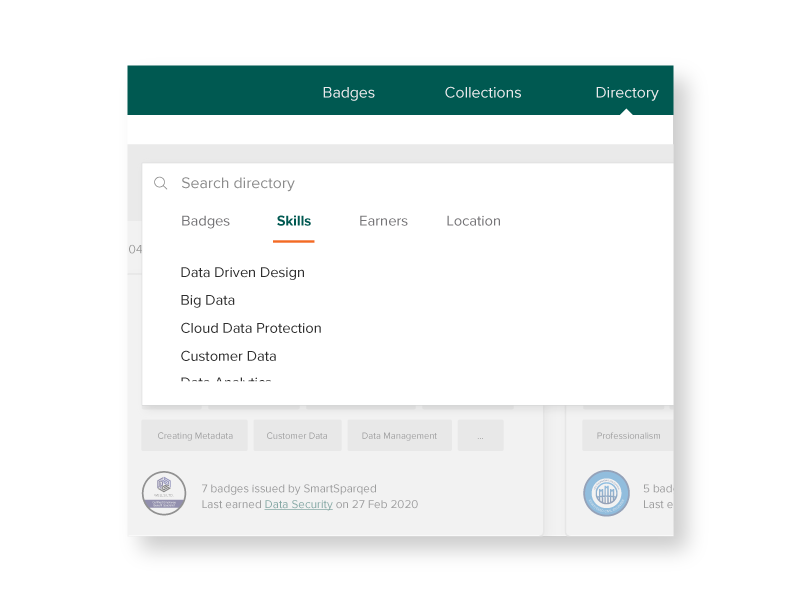Click the Customer Data skill tag
800x600 pixels.
point(297,435)
